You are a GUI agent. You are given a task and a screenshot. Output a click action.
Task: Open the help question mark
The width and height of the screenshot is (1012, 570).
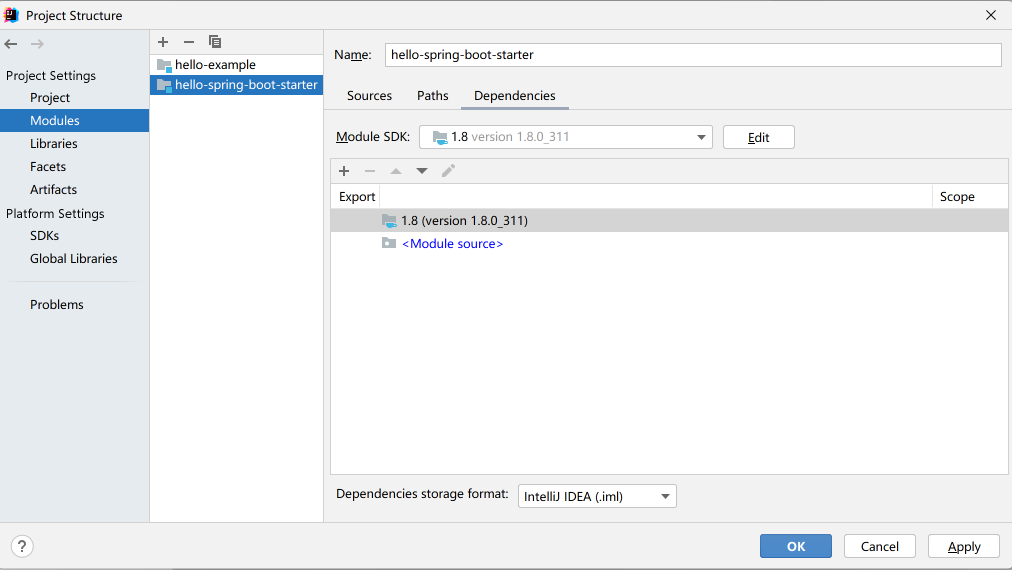click(22, 547)
